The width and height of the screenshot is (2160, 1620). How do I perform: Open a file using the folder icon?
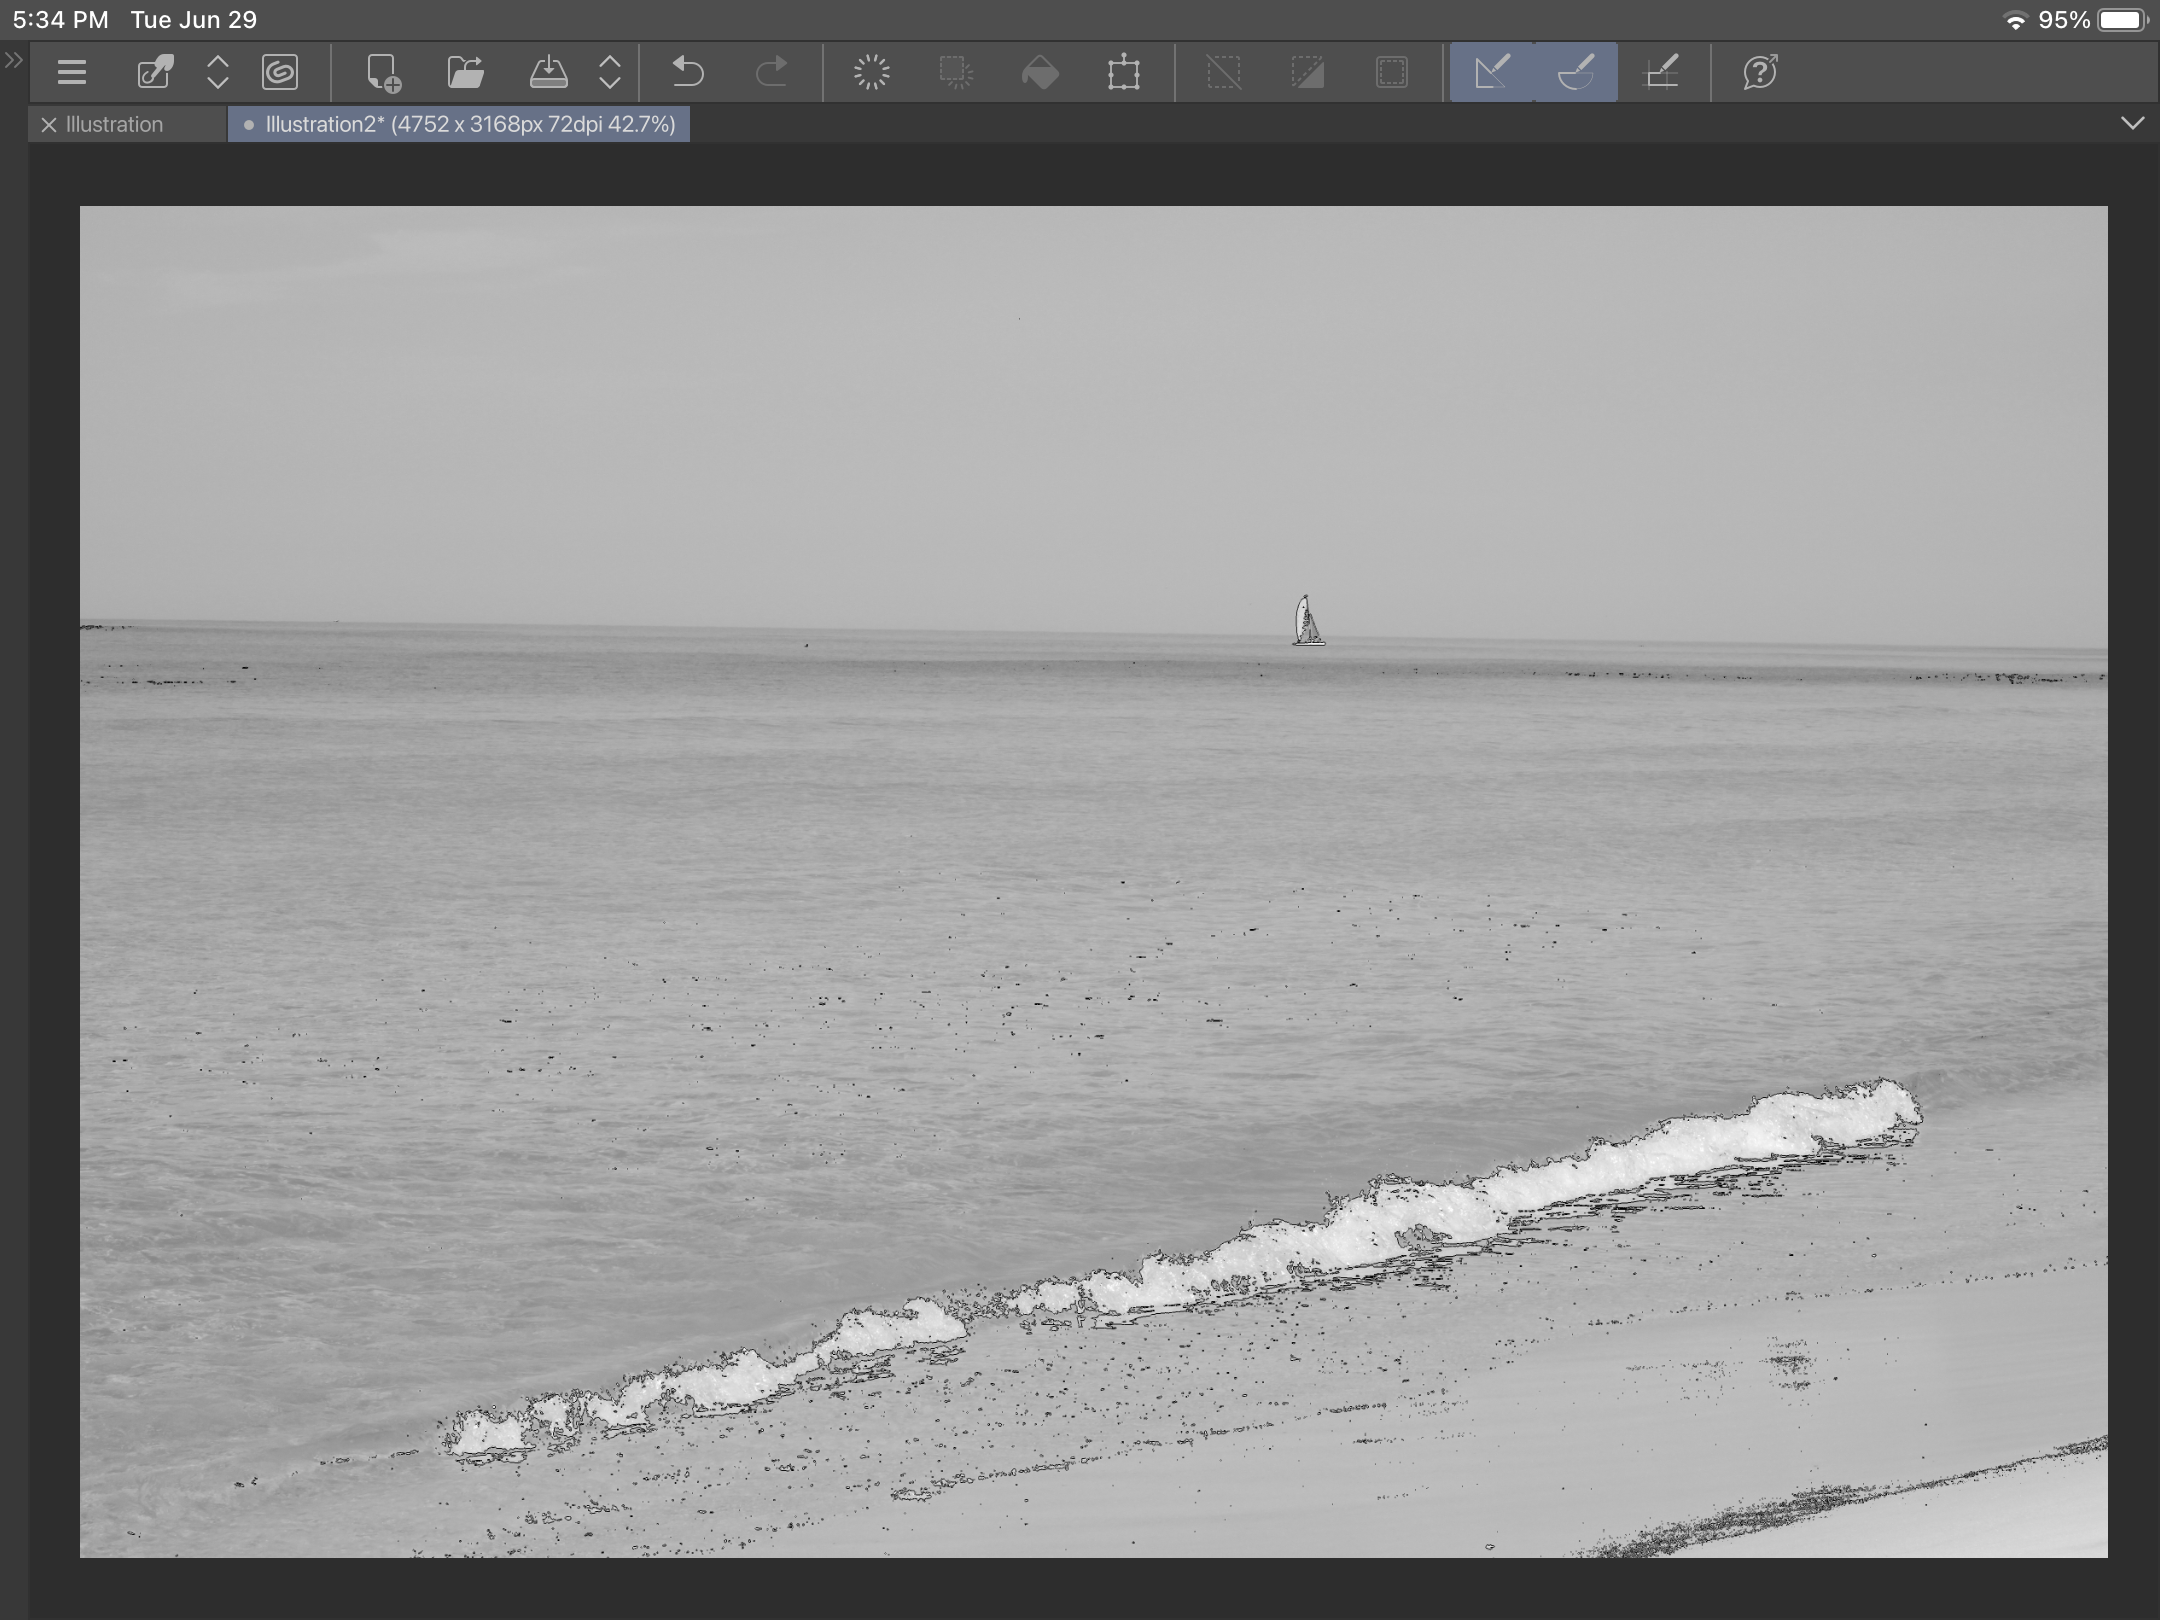click(466, 72)
